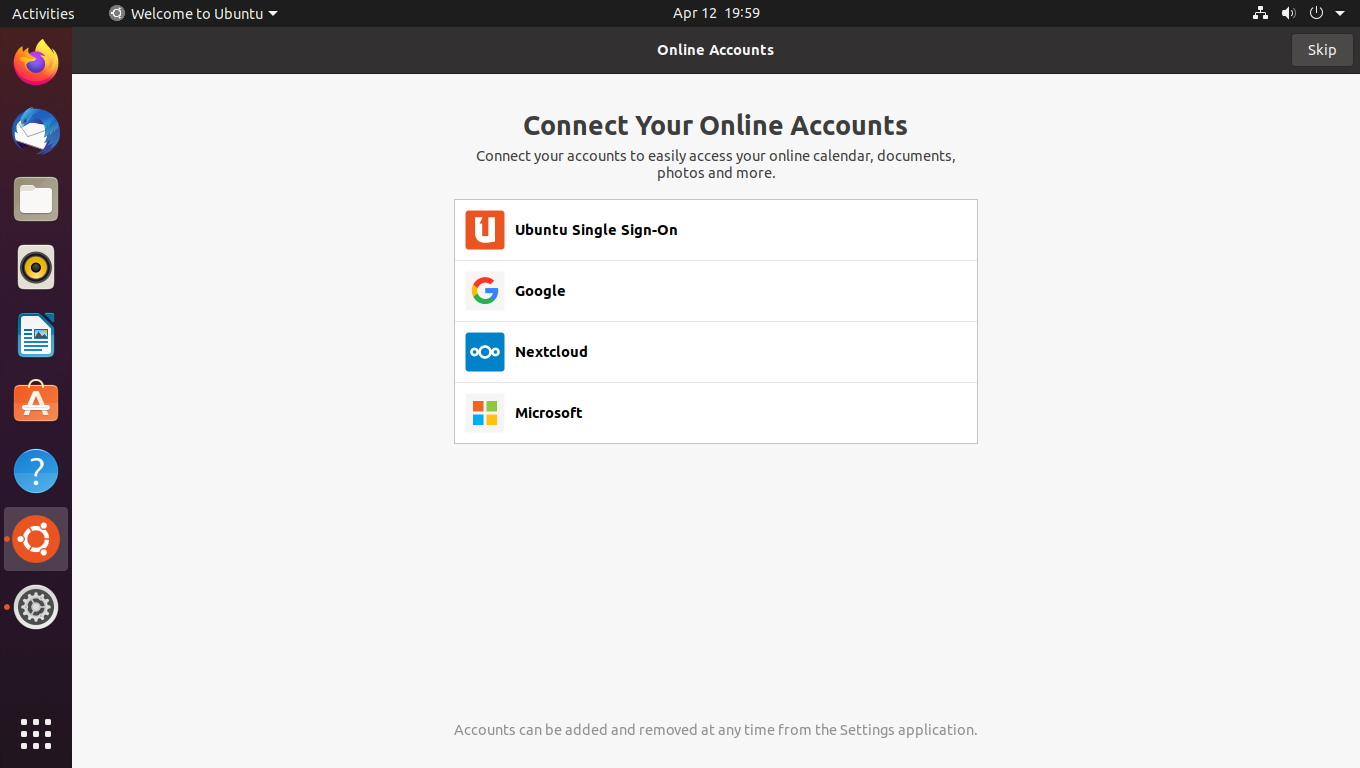Open the Files file manager

(x=36, y=199)
